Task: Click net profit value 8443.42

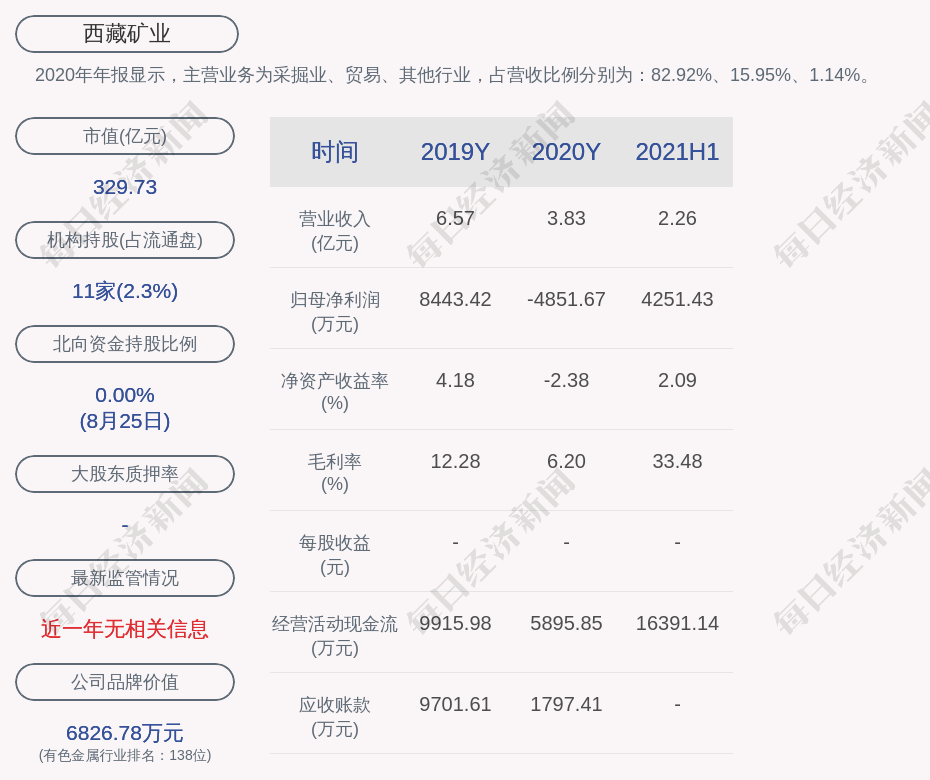Action: tap(455, 299)
